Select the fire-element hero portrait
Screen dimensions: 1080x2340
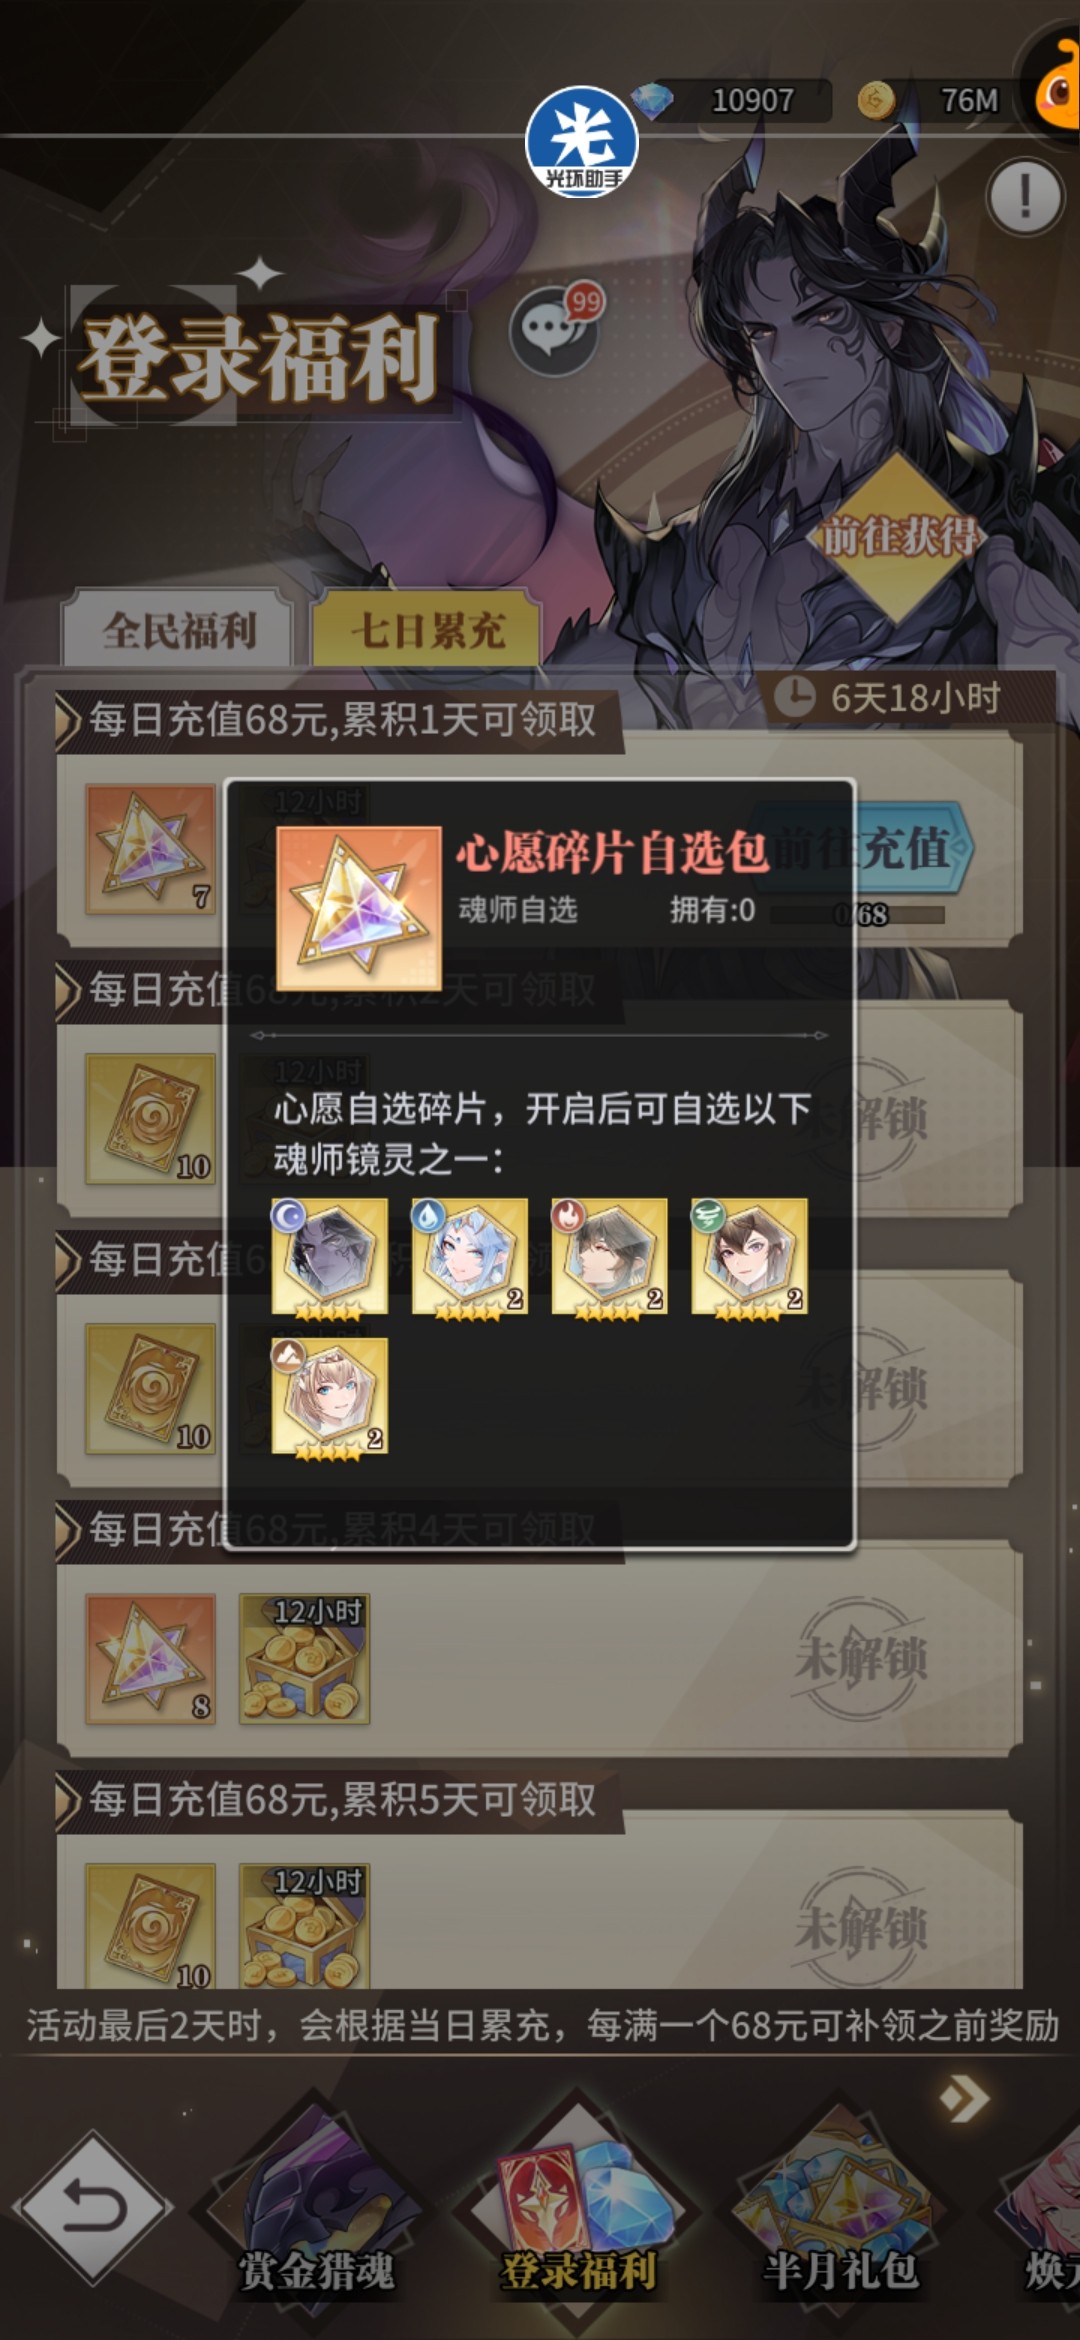610,1256
